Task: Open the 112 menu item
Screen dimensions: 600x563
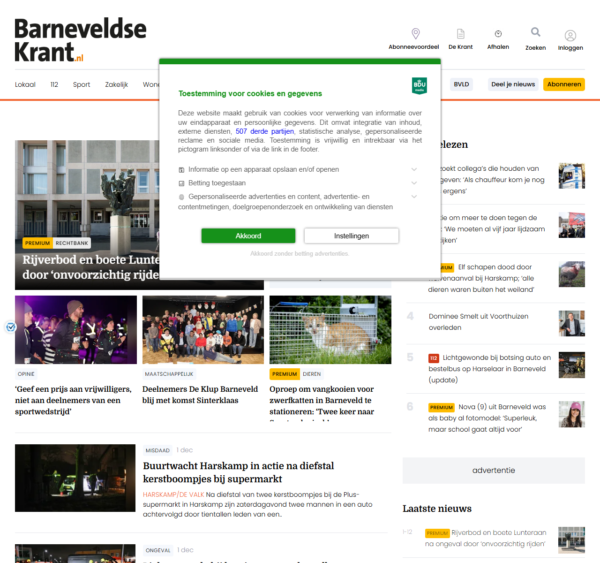Action: click(x=54, y=85)
